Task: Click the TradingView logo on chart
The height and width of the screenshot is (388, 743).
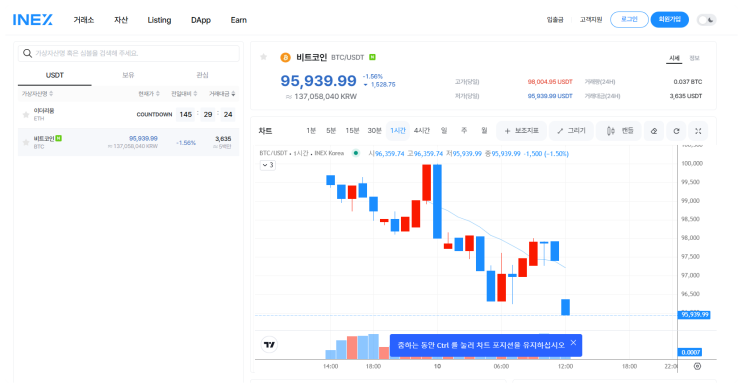Action: [x=270, y=345]
